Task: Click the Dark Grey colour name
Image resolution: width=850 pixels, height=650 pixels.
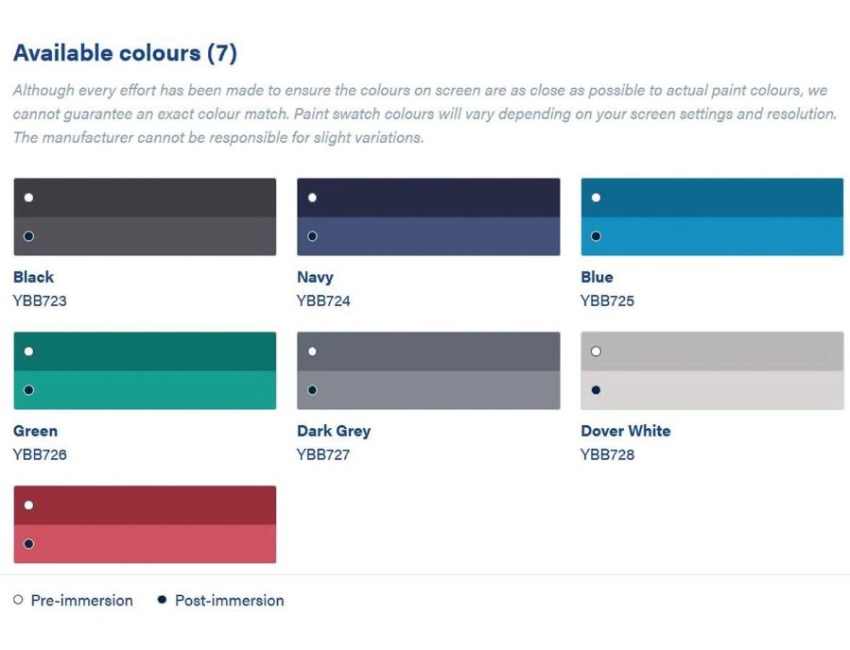Action: click(x=334, y=431)
